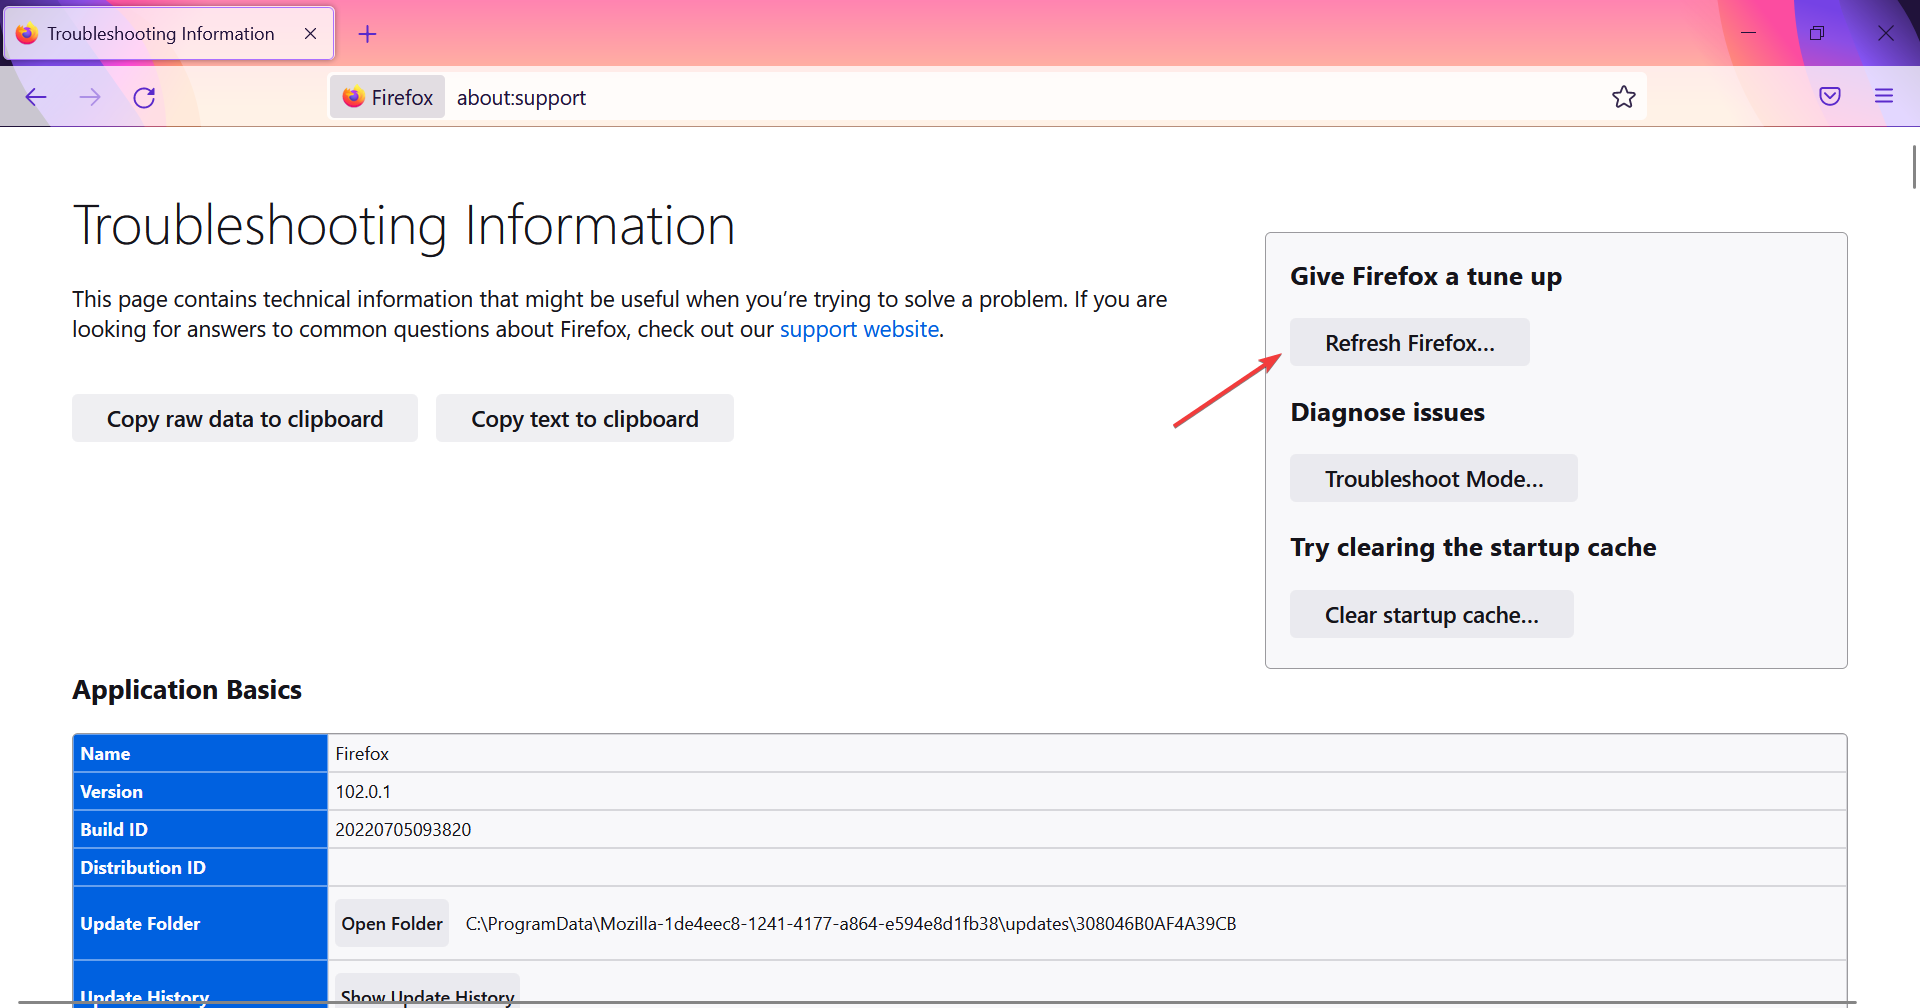The height and width of the screenshot is (1008, 1920).
Task: Click the Name value Firefox in table
Action: point(362,753)
